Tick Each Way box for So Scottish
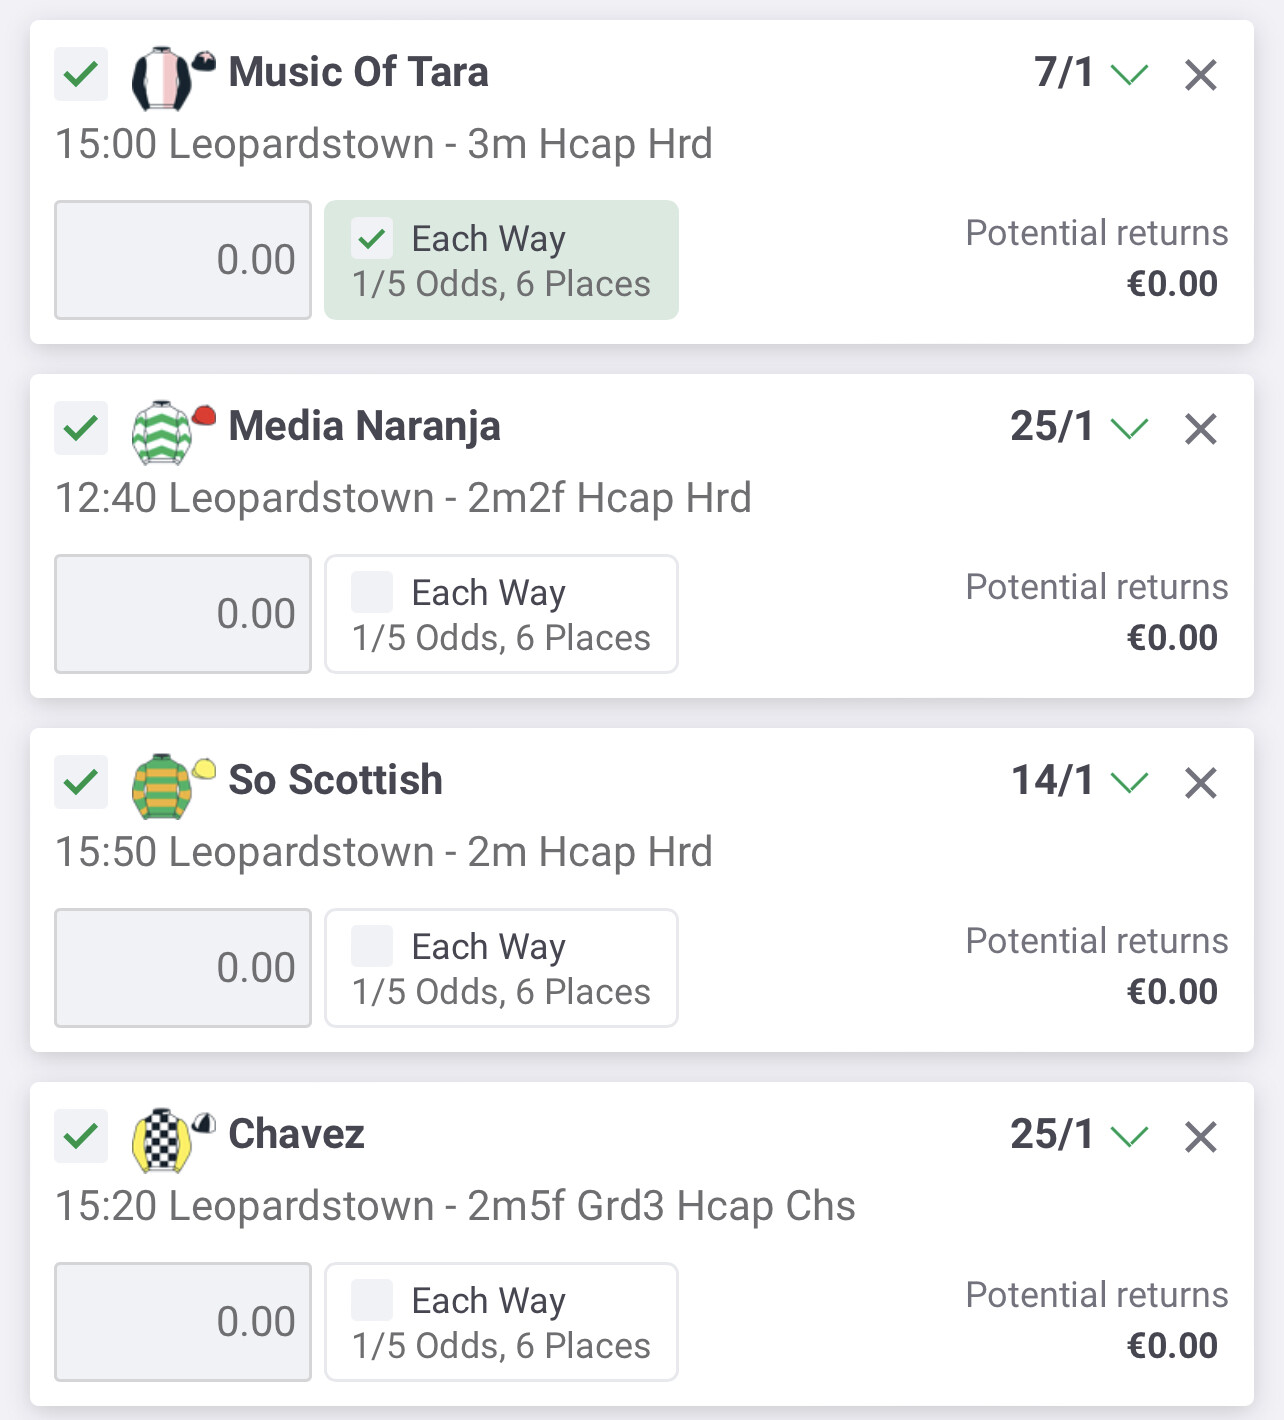The height and width of the screenshot is (1420, 1284). click(x=372, y=947)
